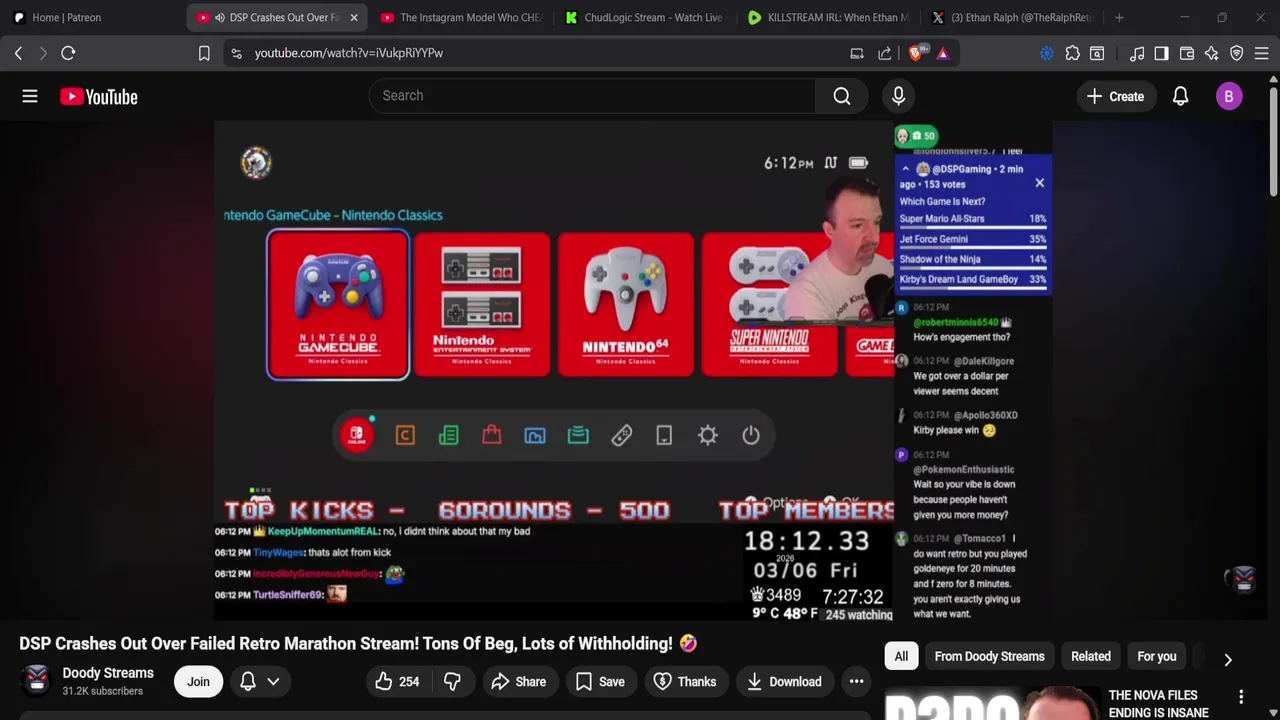Select the Related filter chip
This screenshot has height=720, width=1280.
(x=1091, y=656)
